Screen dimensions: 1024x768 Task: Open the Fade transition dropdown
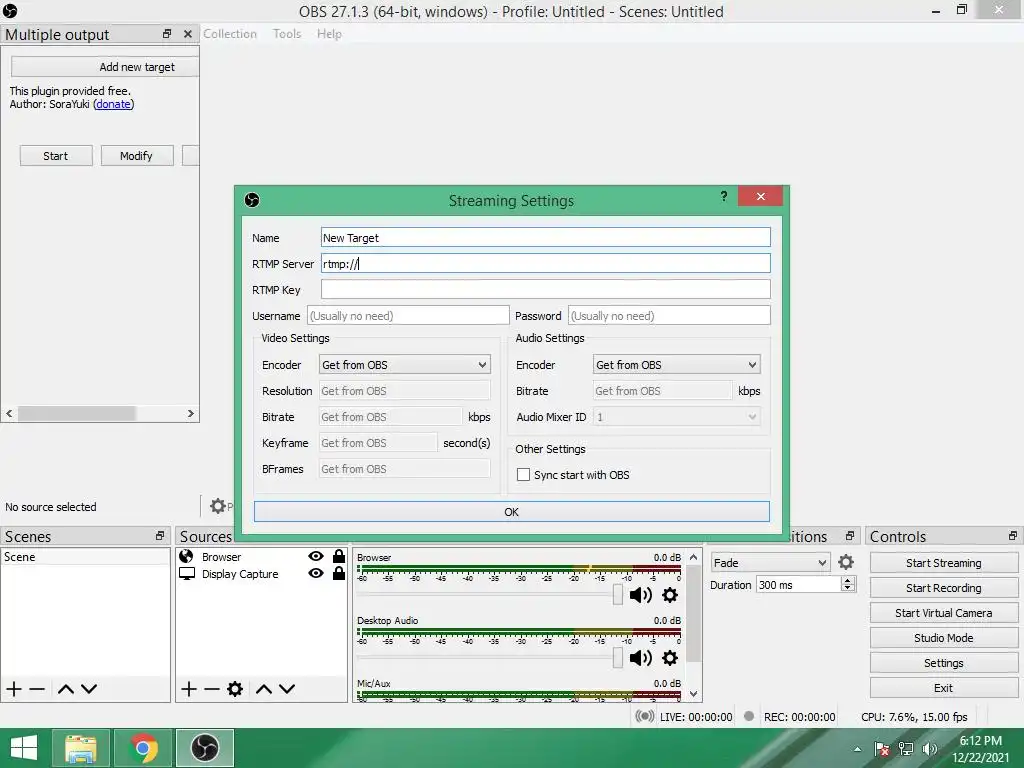(771, 562)
